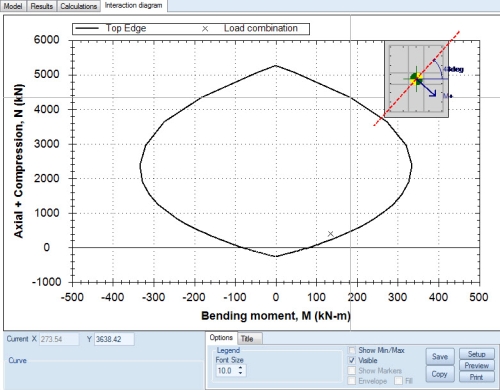Screen dimensions: 500x390
Task: Decrease legend font size with down arrow
Action: pyautogui.click(x=240, y=373)
